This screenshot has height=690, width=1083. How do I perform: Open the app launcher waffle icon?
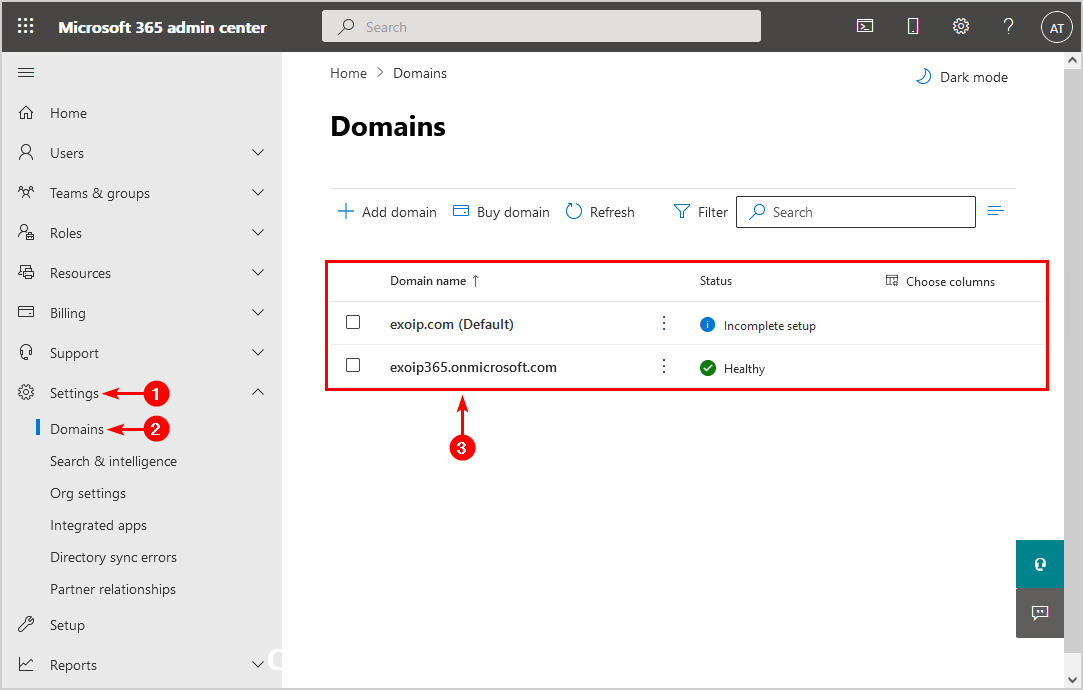pos(26,26)
